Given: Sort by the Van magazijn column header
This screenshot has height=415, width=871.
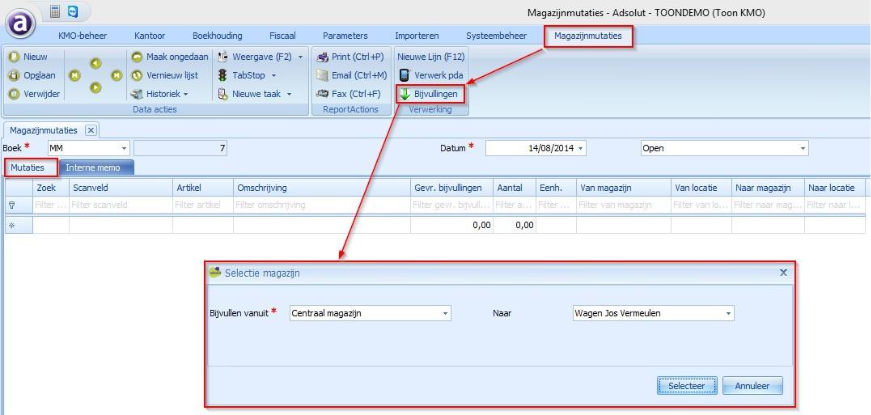Looking at the screenshot, I should pyautogui.click(x=623, y=188).
